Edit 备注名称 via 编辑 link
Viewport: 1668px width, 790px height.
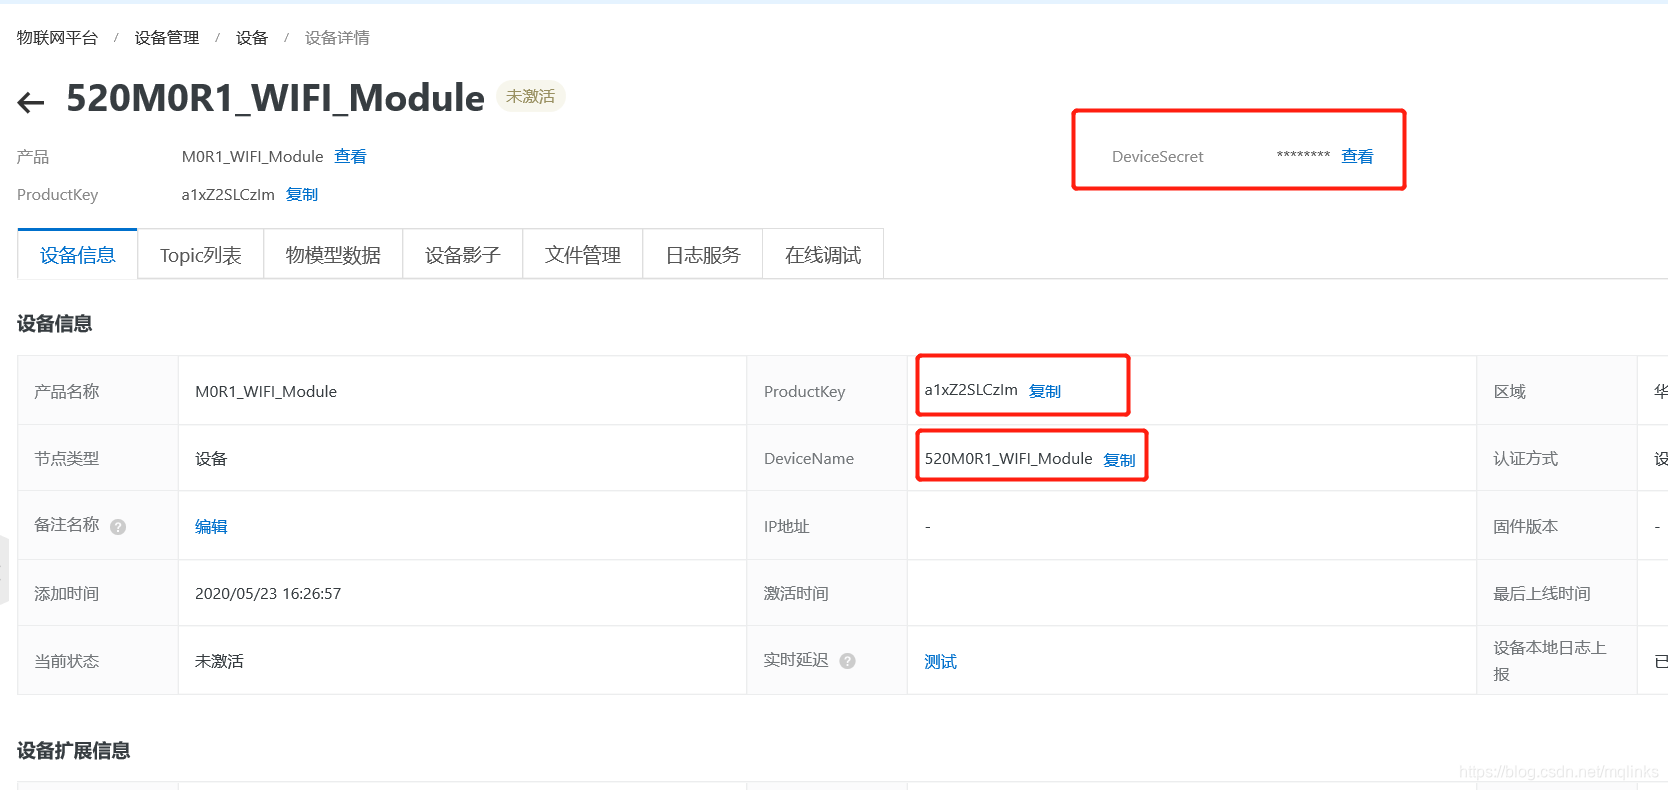[211, 527]
